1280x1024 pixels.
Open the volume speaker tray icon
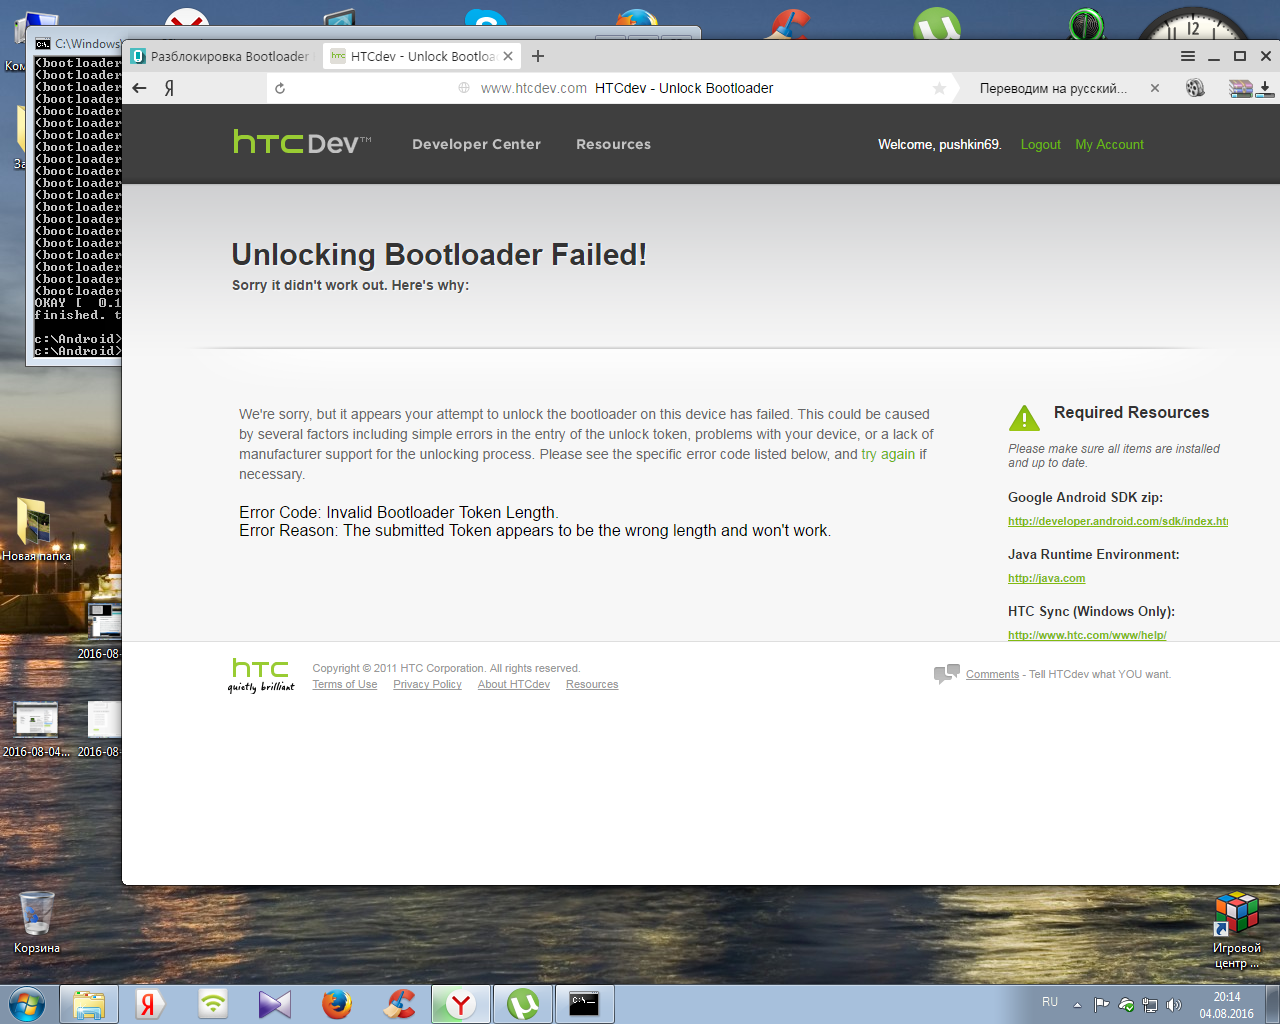point(1174,1005)
